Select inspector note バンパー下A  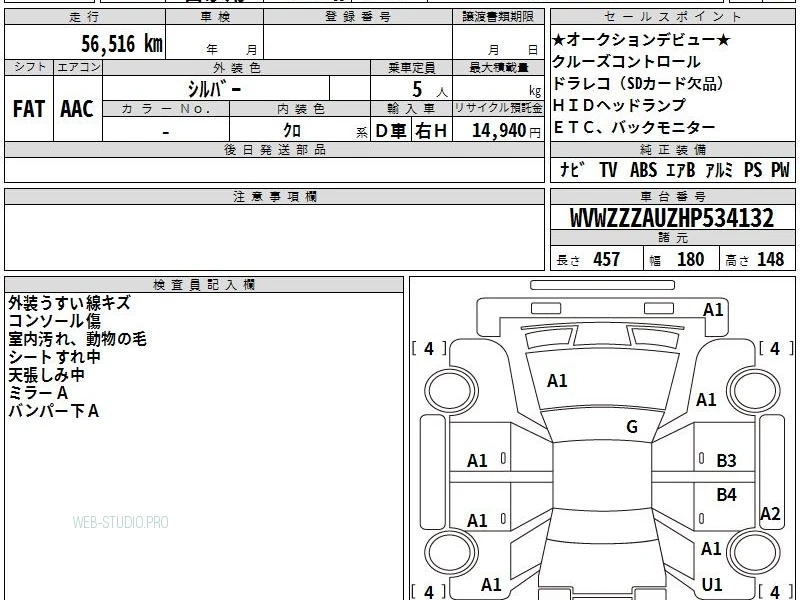click(x=54, y=411)
